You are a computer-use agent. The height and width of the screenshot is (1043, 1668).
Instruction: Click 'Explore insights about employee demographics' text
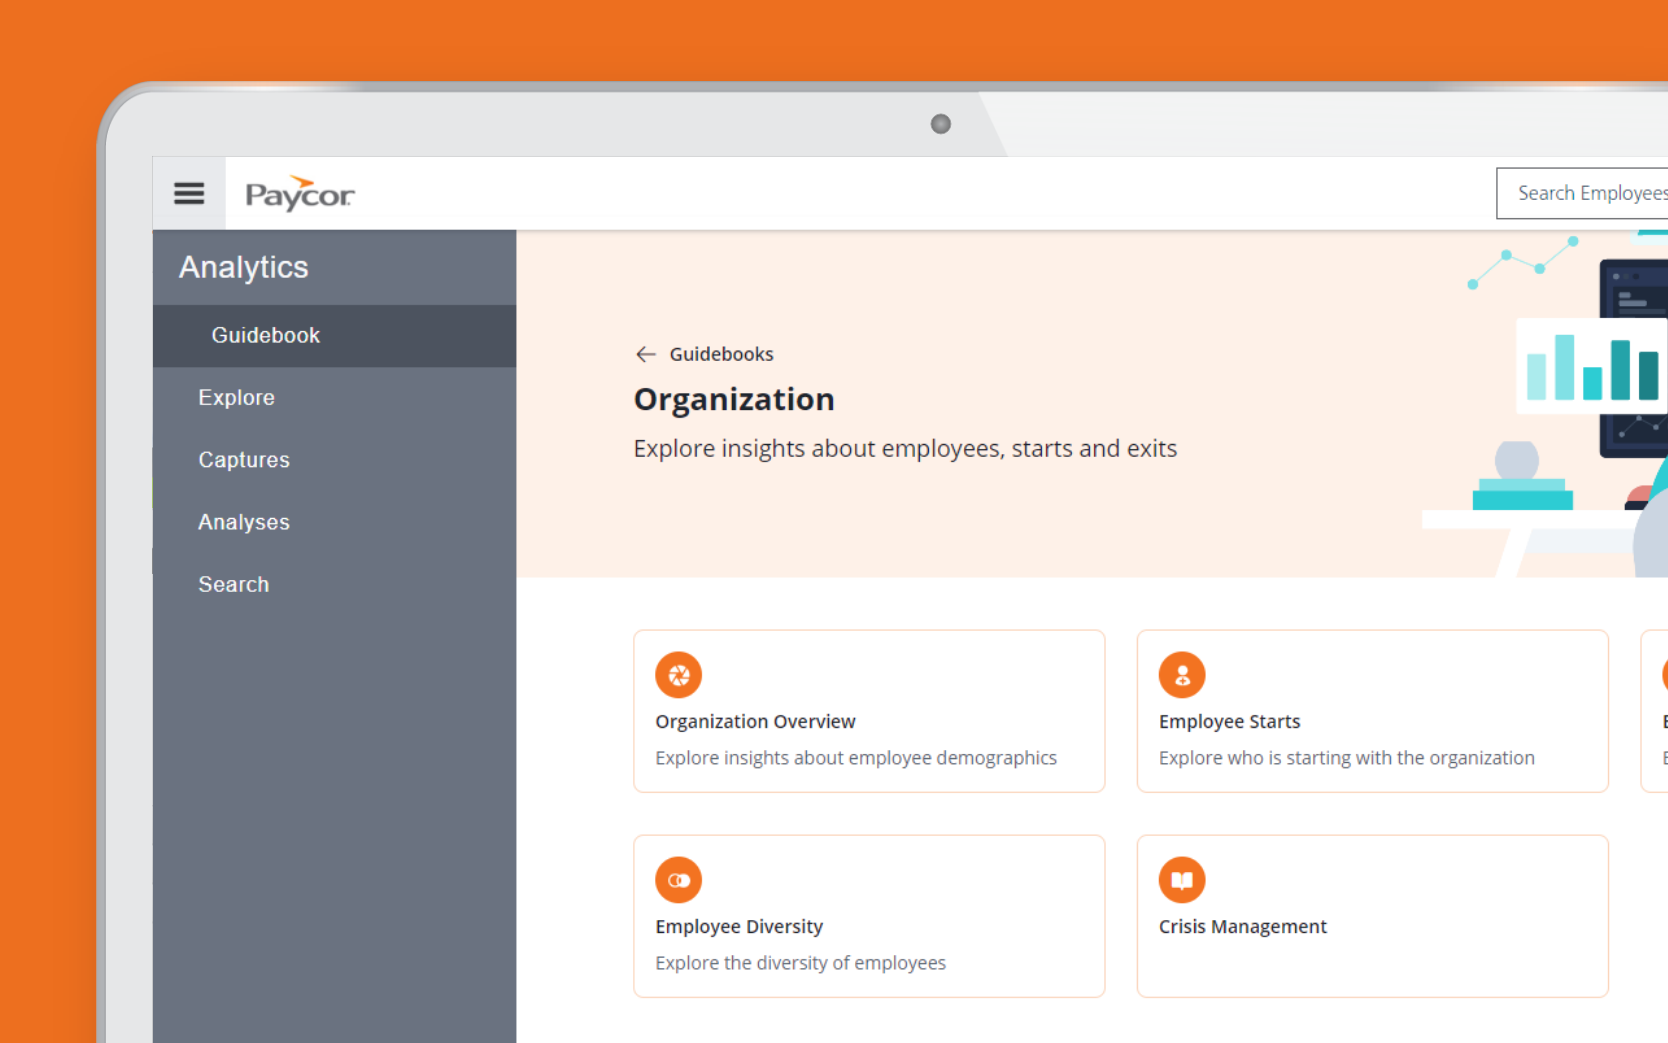856,758
